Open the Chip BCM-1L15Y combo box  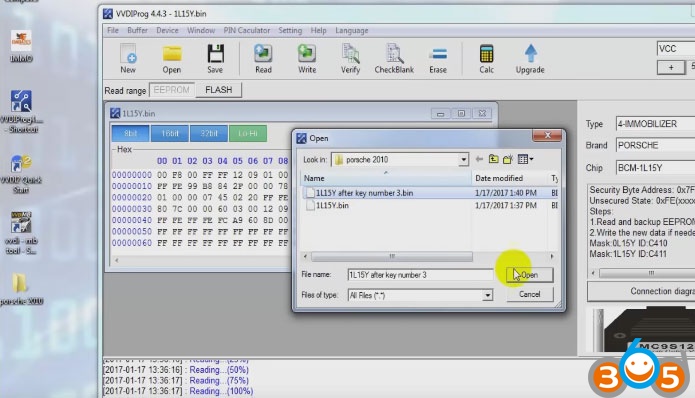click(x=655, y=168)
